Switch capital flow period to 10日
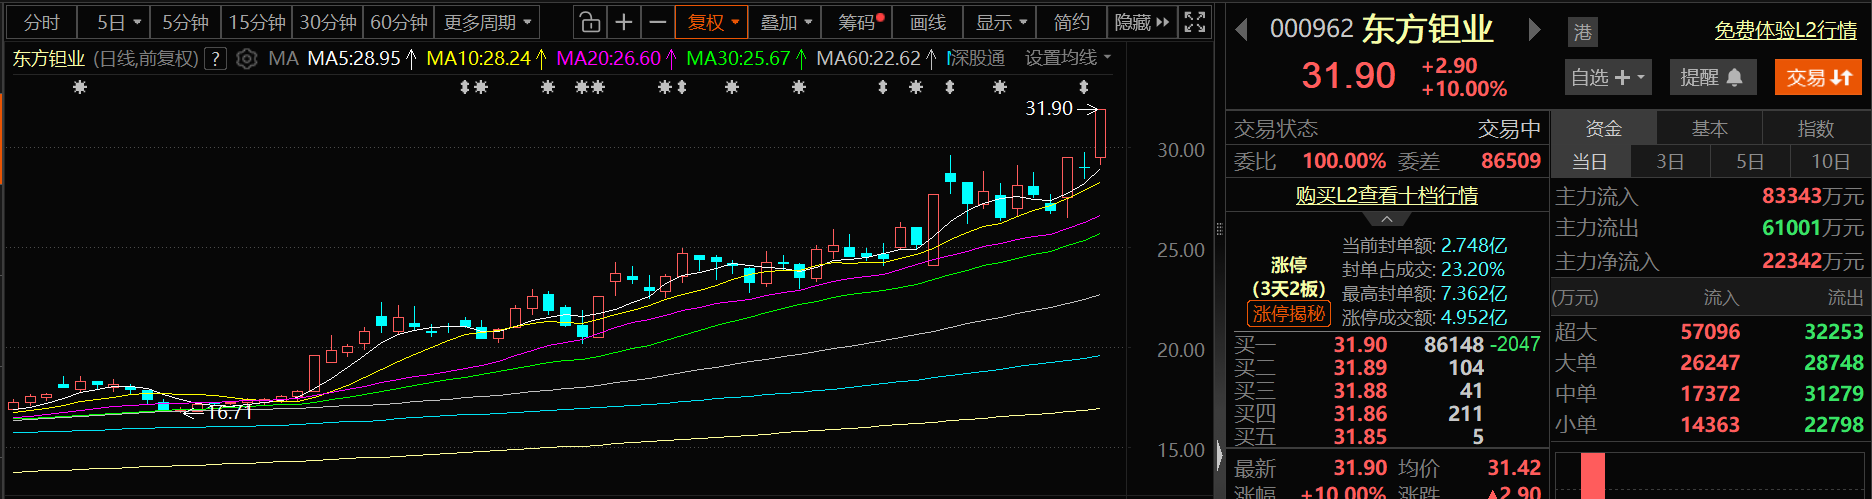This screenshot has height=499, width=1872. 1830,161
